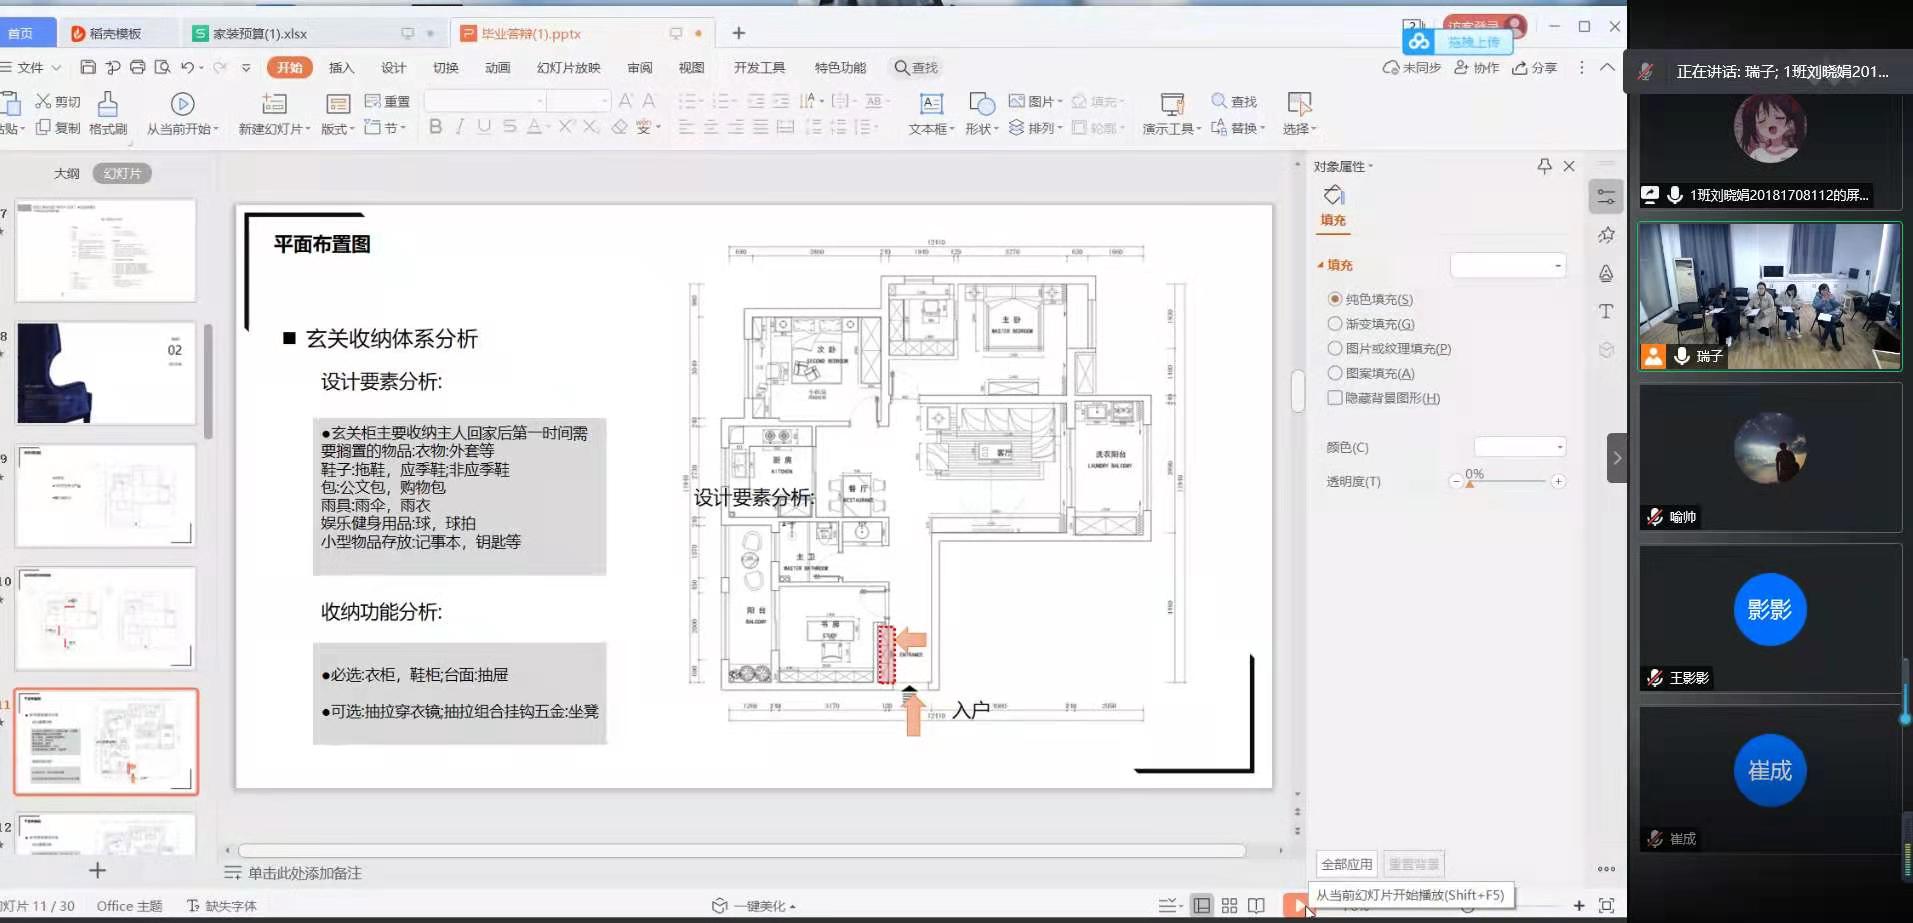Adjust the transparency (透明度) slider
The image size is (1913, 923).
point(1470,482)
